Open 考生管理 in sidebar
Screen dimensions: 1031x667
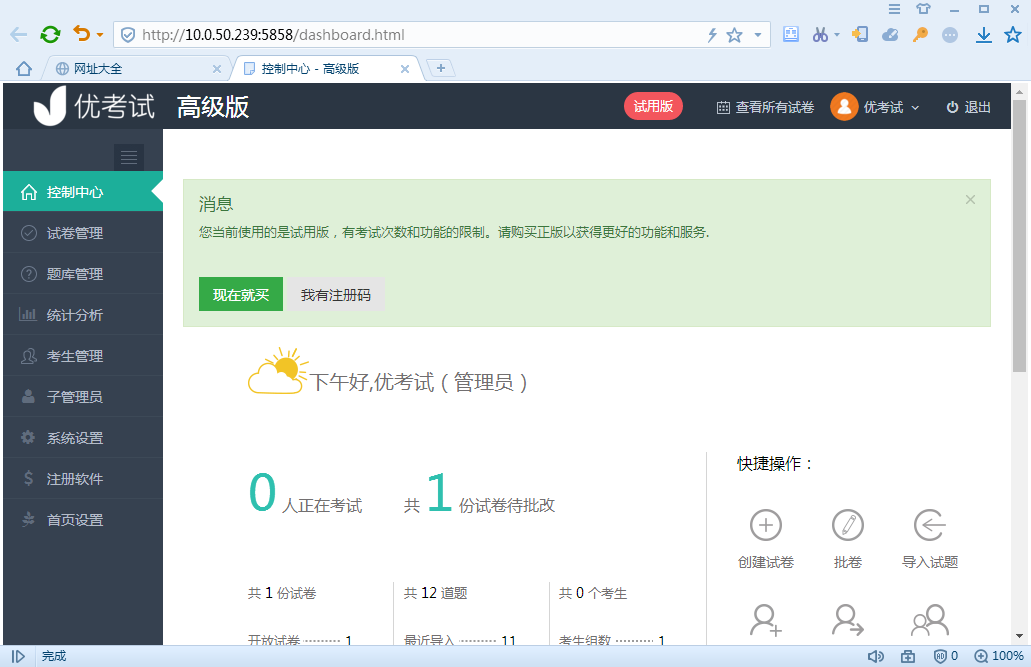click(x=83, y=356)
